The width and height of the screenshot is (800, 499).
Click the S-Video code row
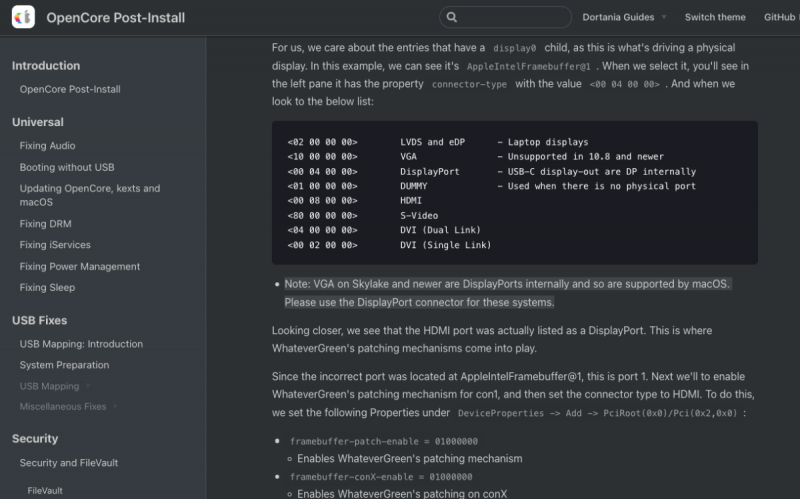tap(363, 215)
